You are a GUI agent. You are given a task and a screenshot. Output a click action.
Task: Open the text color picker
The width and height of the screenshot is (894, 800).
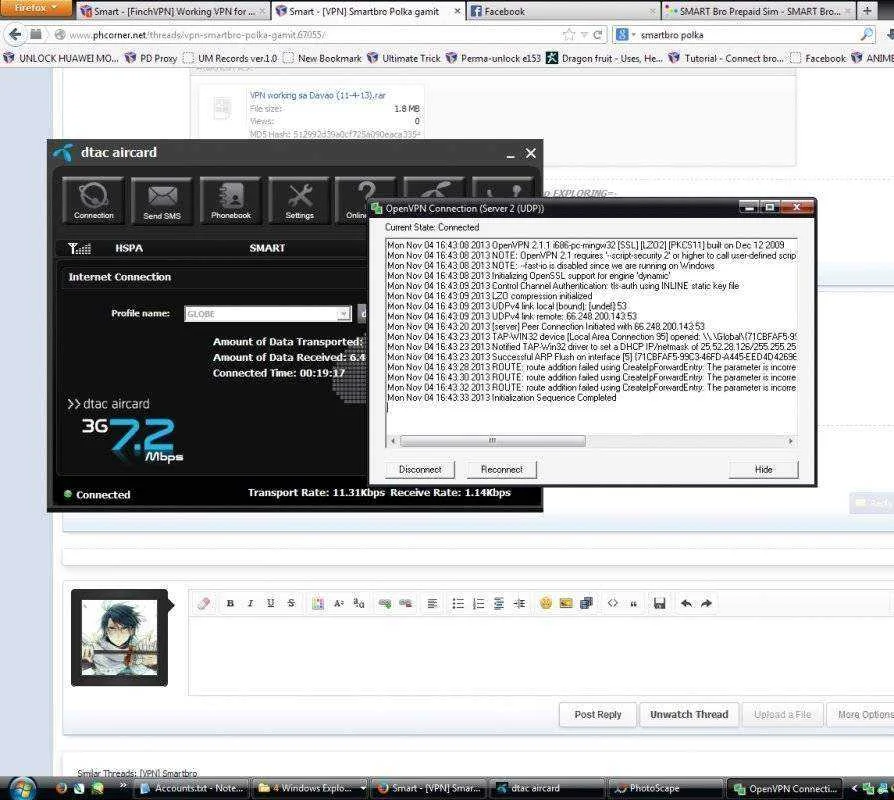point(318,603)
